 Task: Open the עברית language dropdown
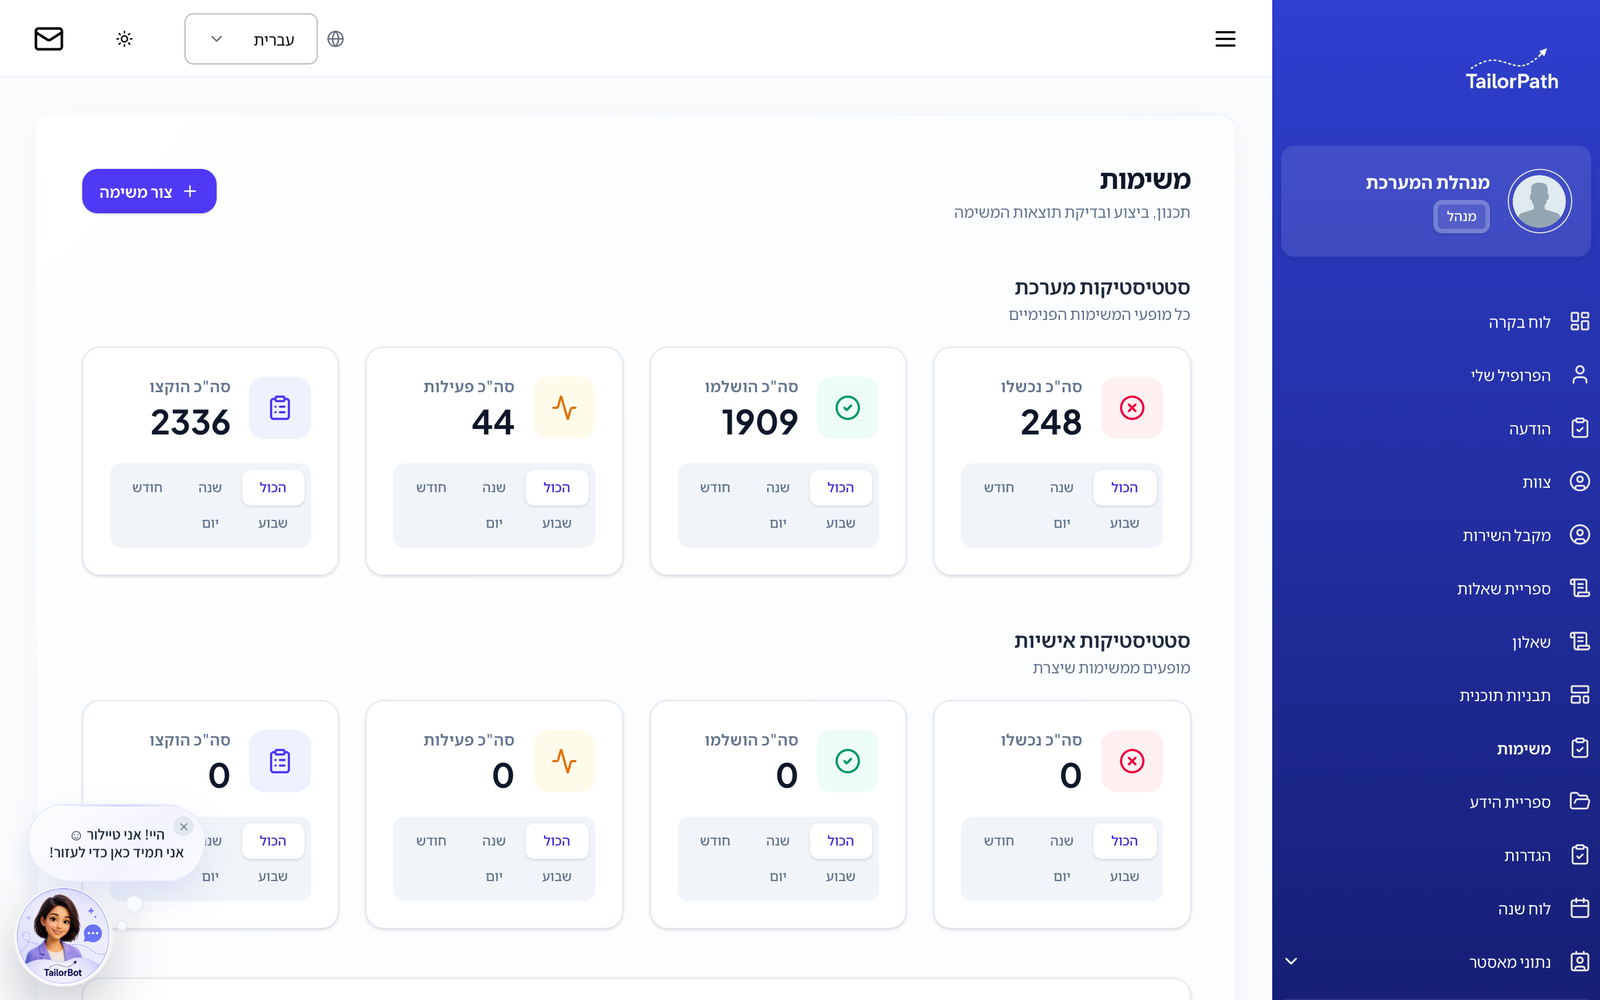(251, 39)
